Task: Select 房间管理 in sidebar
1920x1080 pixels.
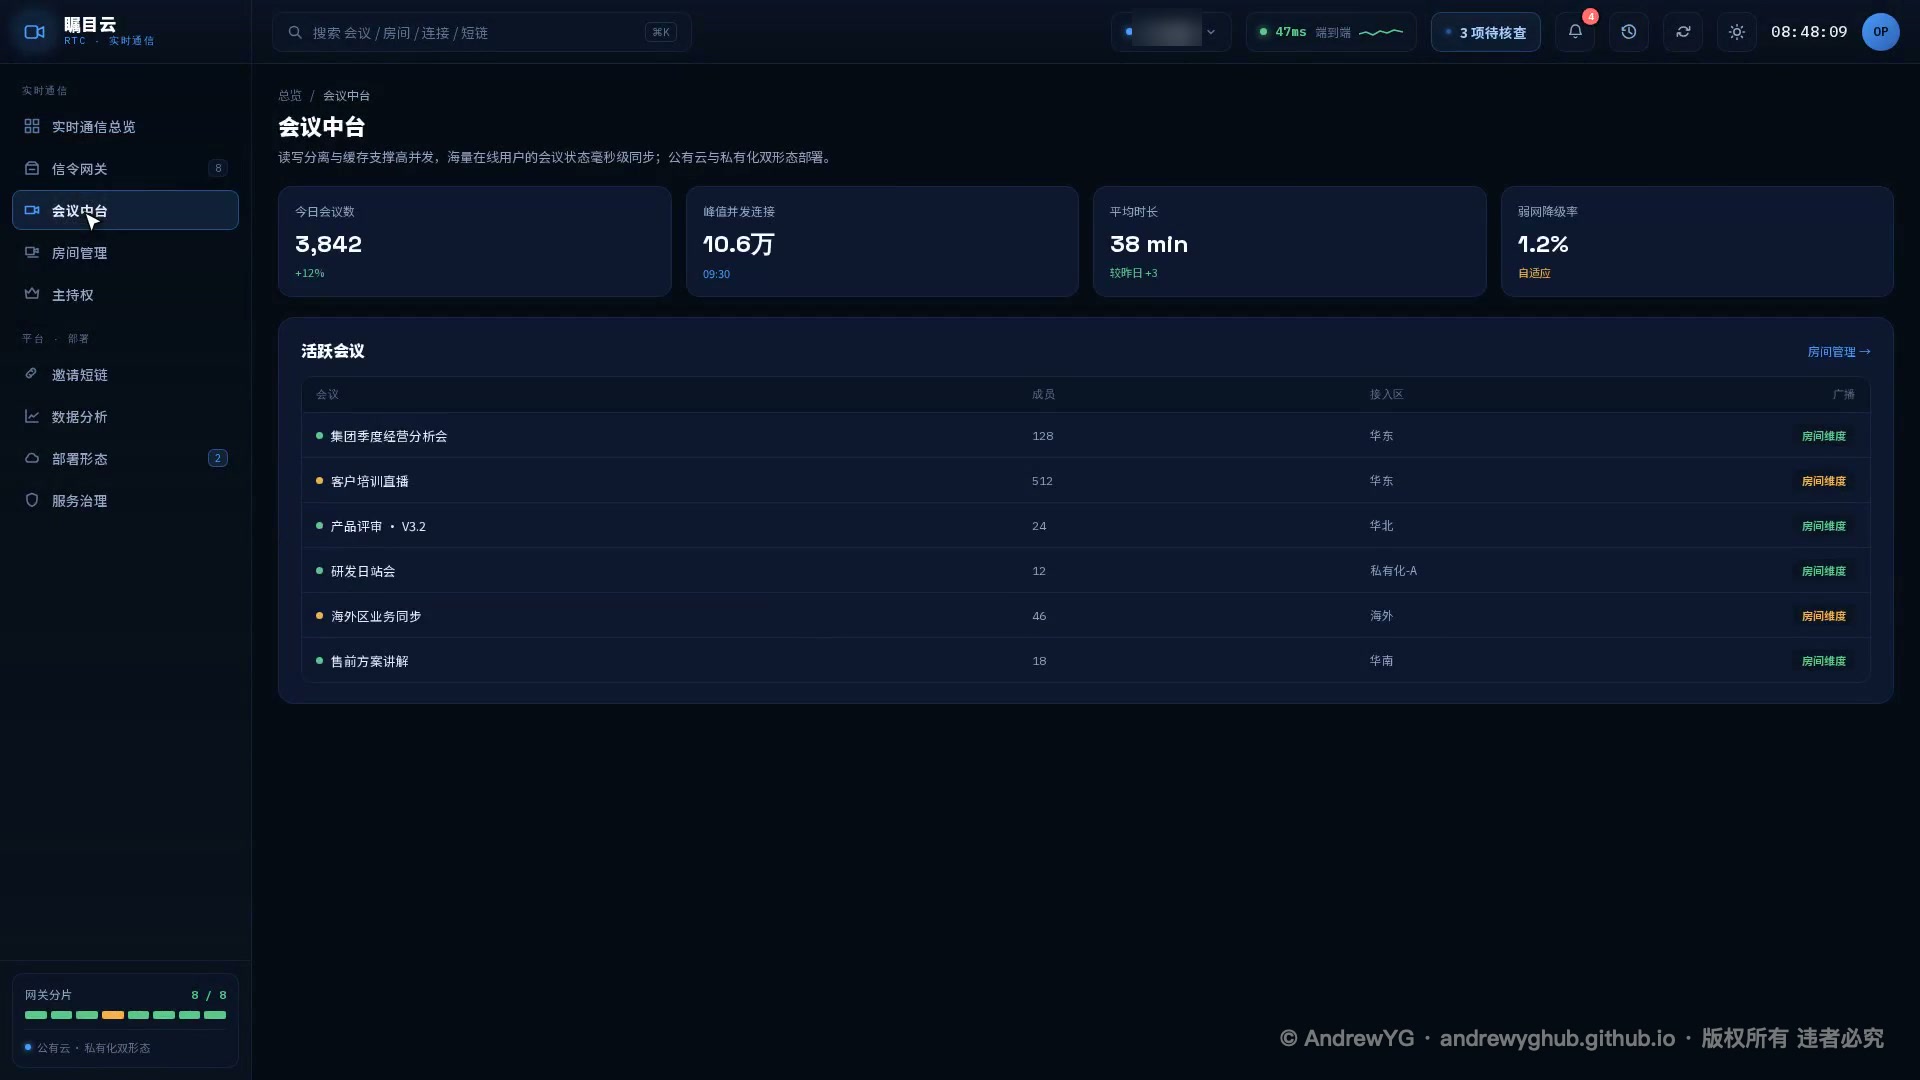Action: (125, 252)
